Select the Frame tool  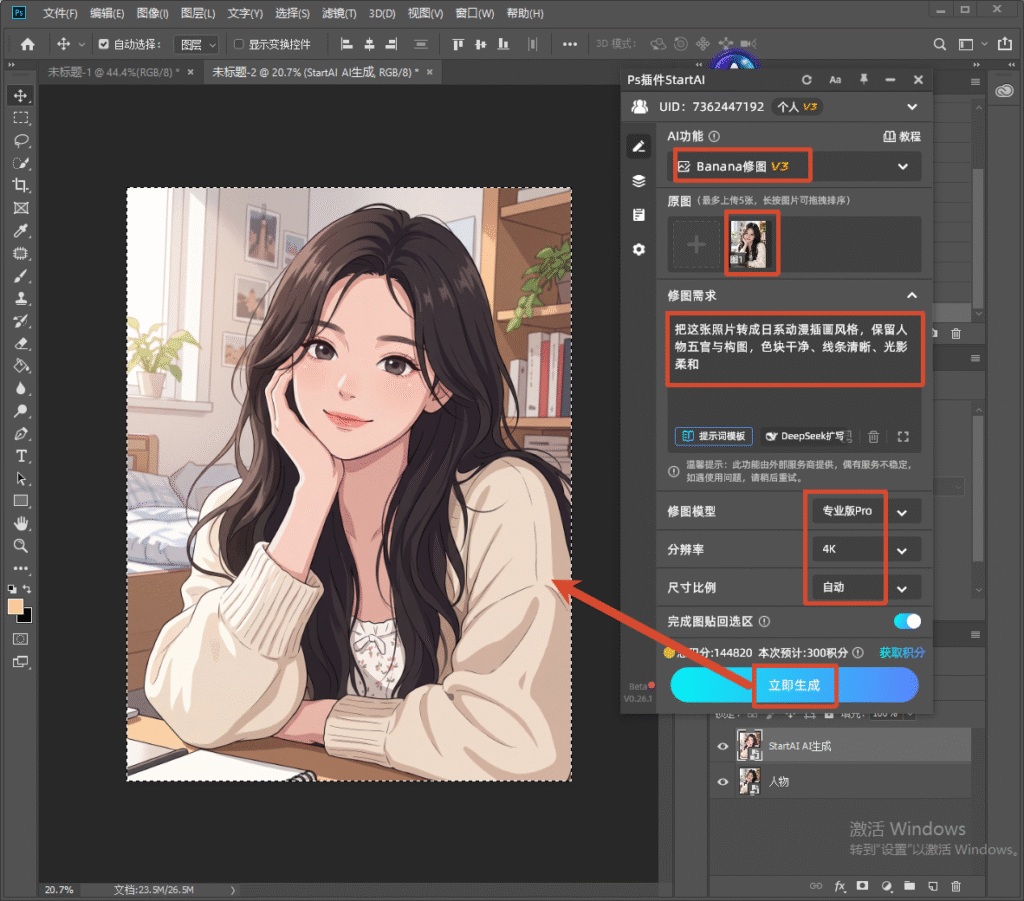(x=21, y=208)
